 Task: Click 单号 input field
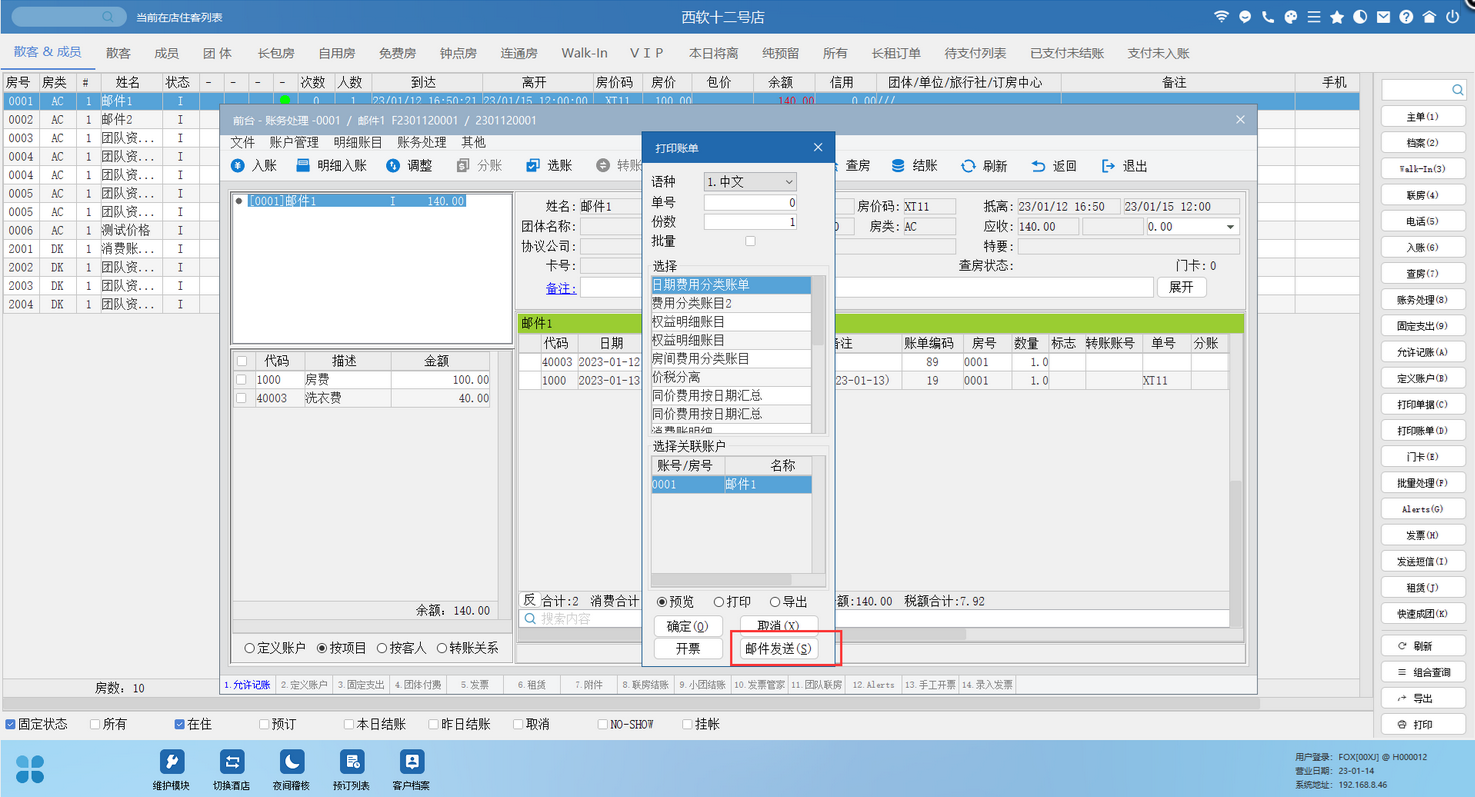point(750,203)
